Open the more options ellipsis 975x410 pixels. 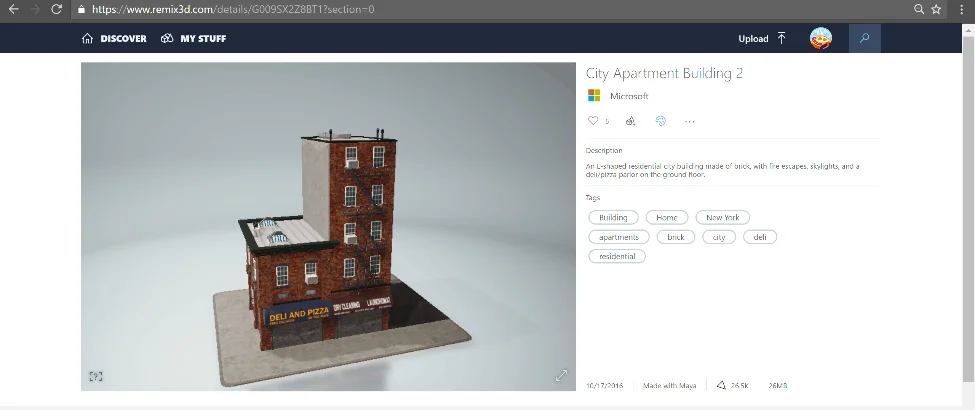[689, 121]
